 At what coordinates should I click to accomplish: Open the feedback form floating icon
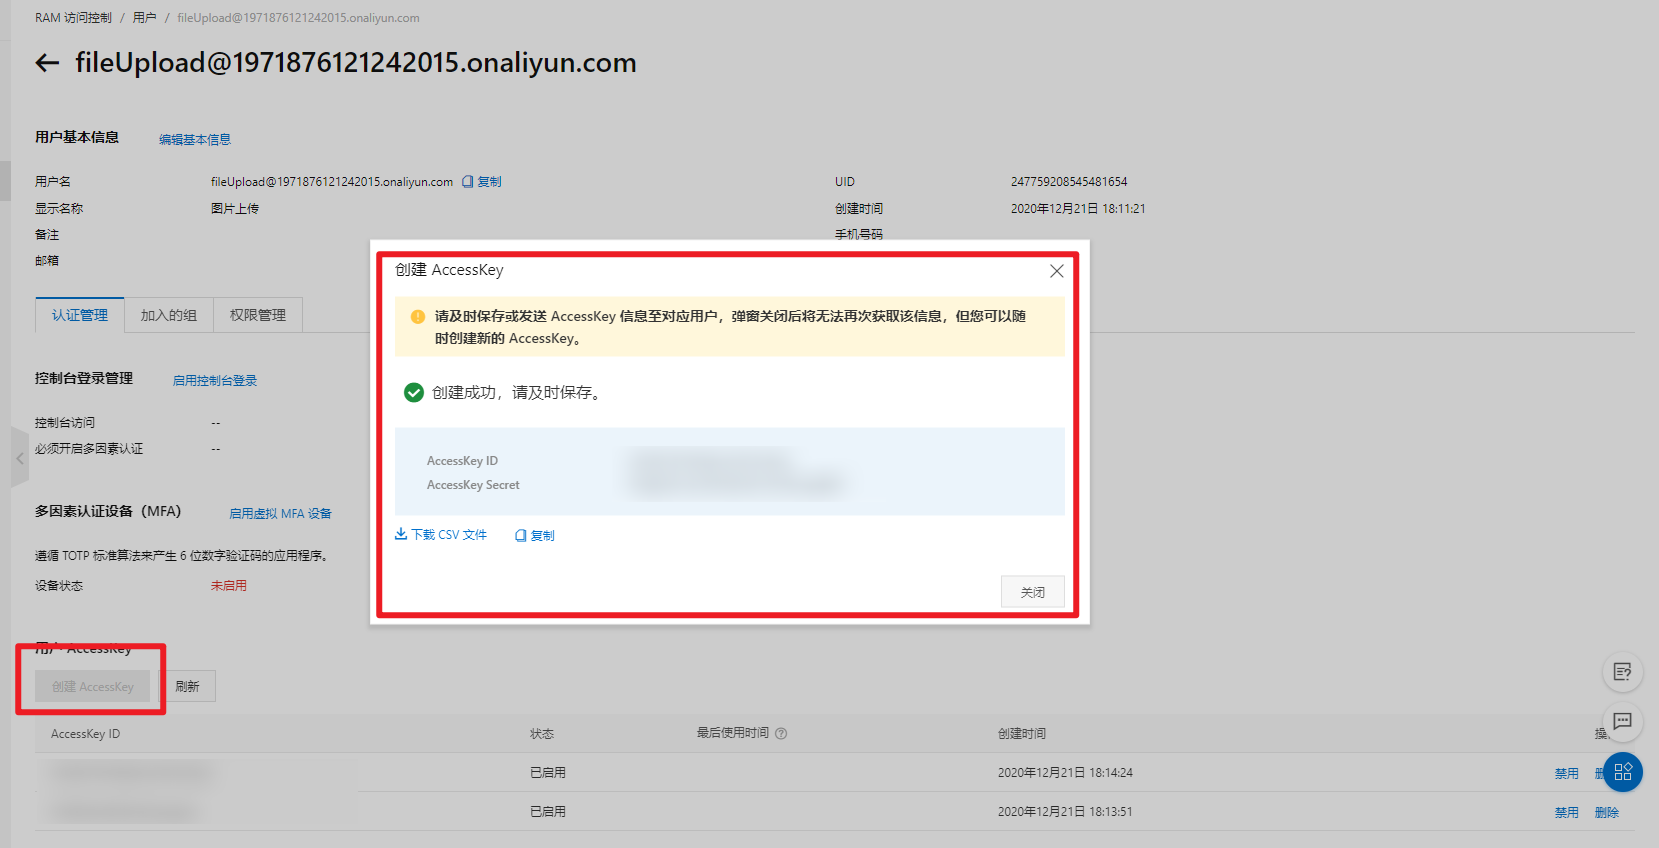pyautogui.click(x=1622, y=672)
